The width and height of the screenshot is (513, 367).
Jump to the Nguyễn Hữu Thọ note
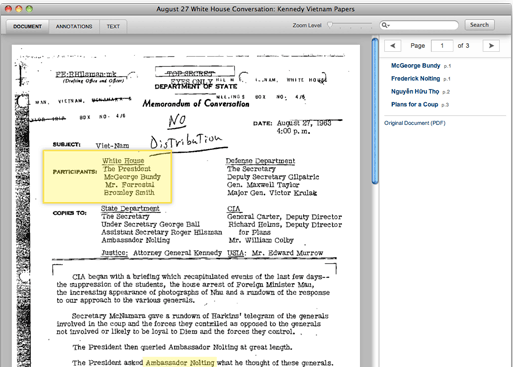(415, 92)
